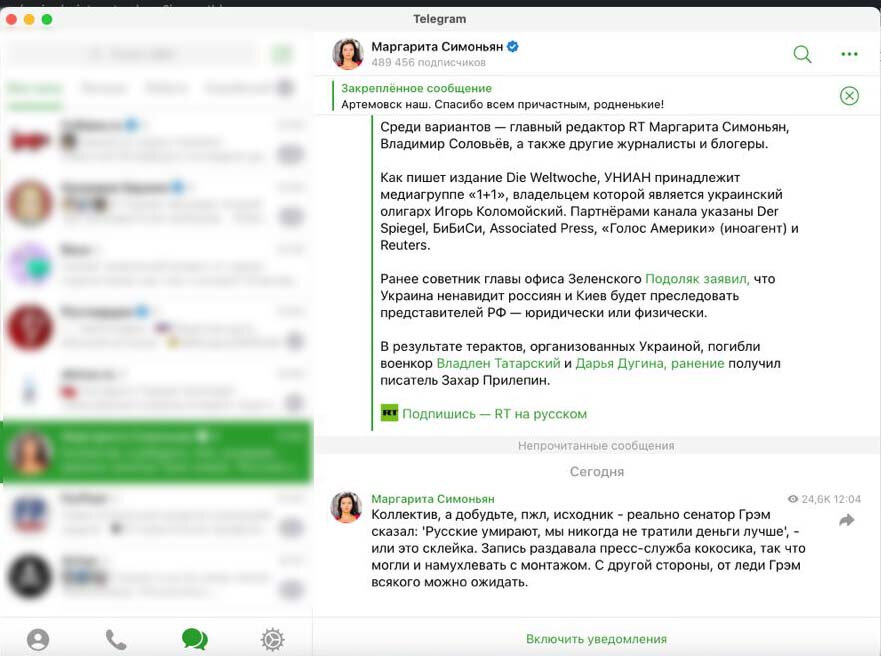Open Settings with the gear icon
Viewport: 881px width, 656px height.
point(273,639)
